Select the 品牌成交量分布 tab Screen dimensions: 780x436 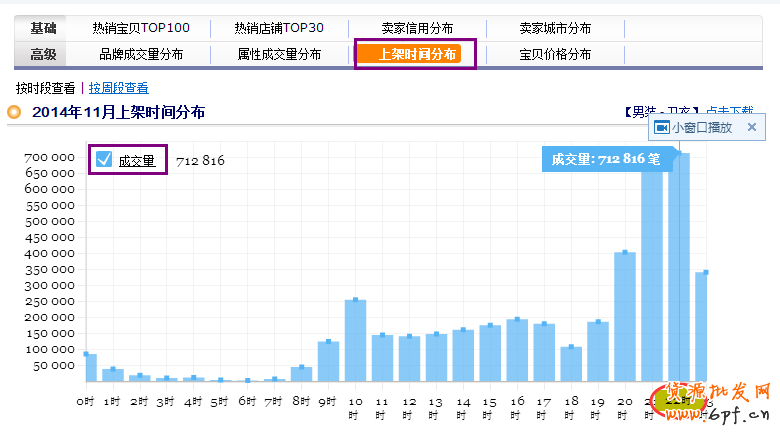141,54
